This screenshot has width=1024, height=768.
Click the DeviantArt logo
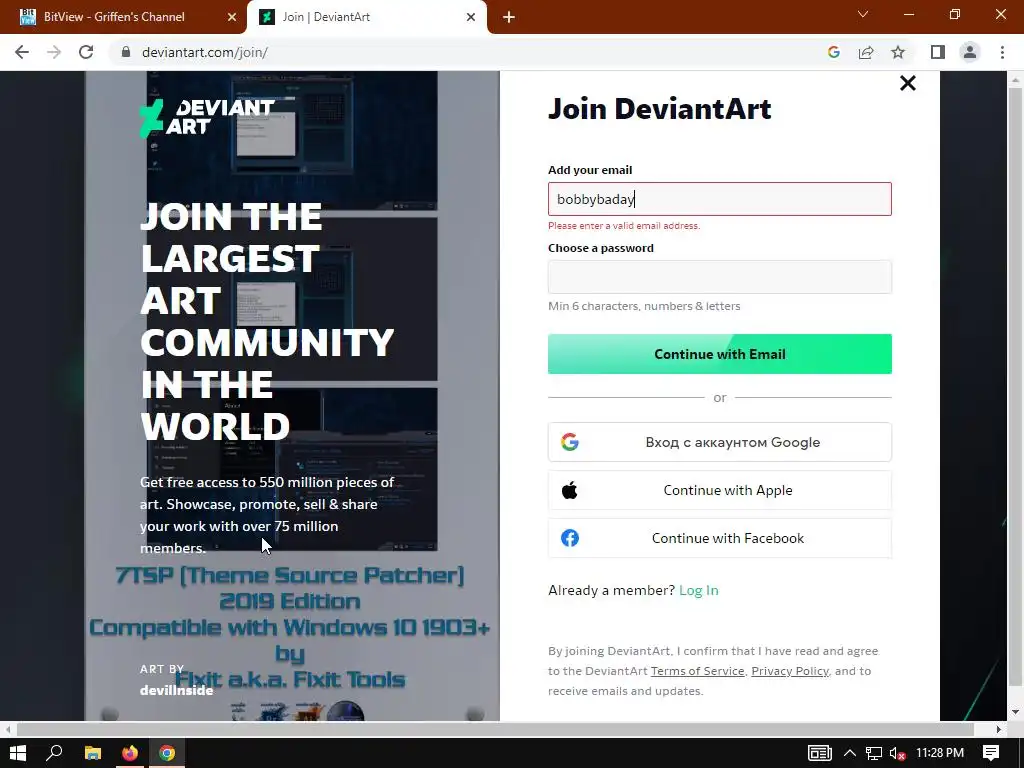207,118
